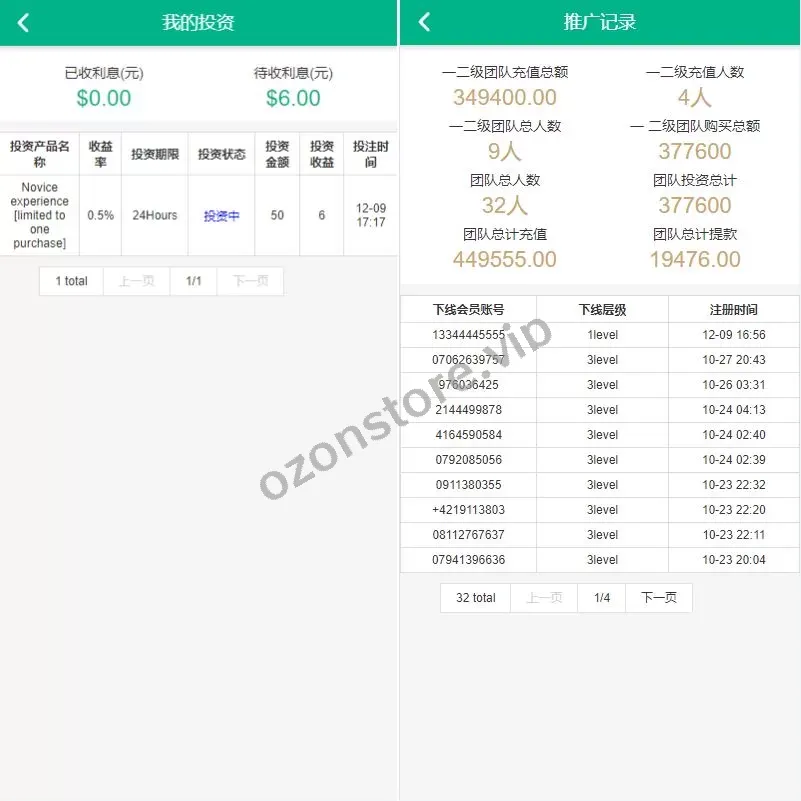Select the 1/4 page indicator
Image resolution: width=801 pixels, height=801 pixels.
click(x=602, y=598)
